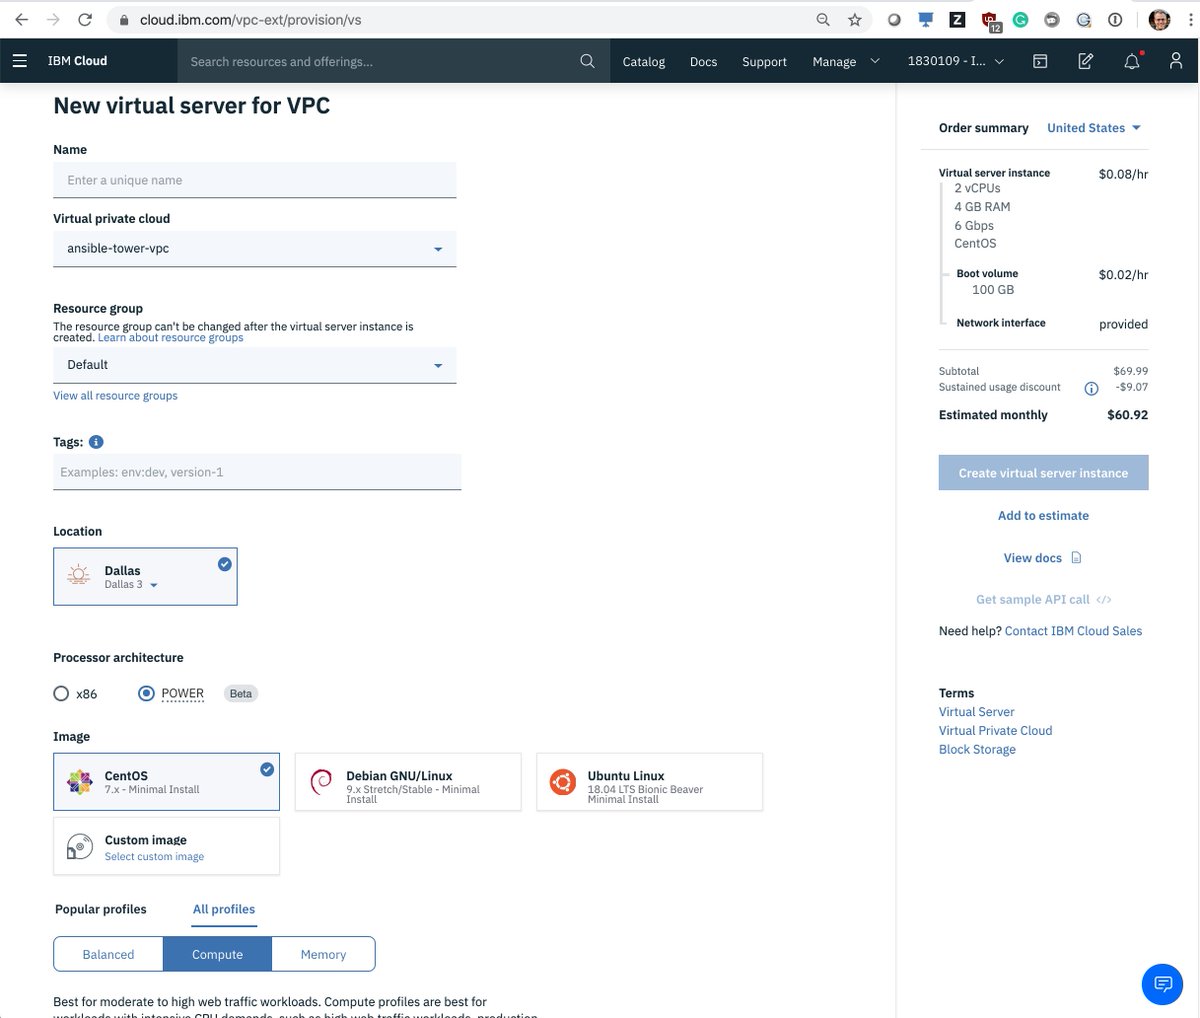
Task: Open the United States currency dropdown
Action: [1094, 128]
